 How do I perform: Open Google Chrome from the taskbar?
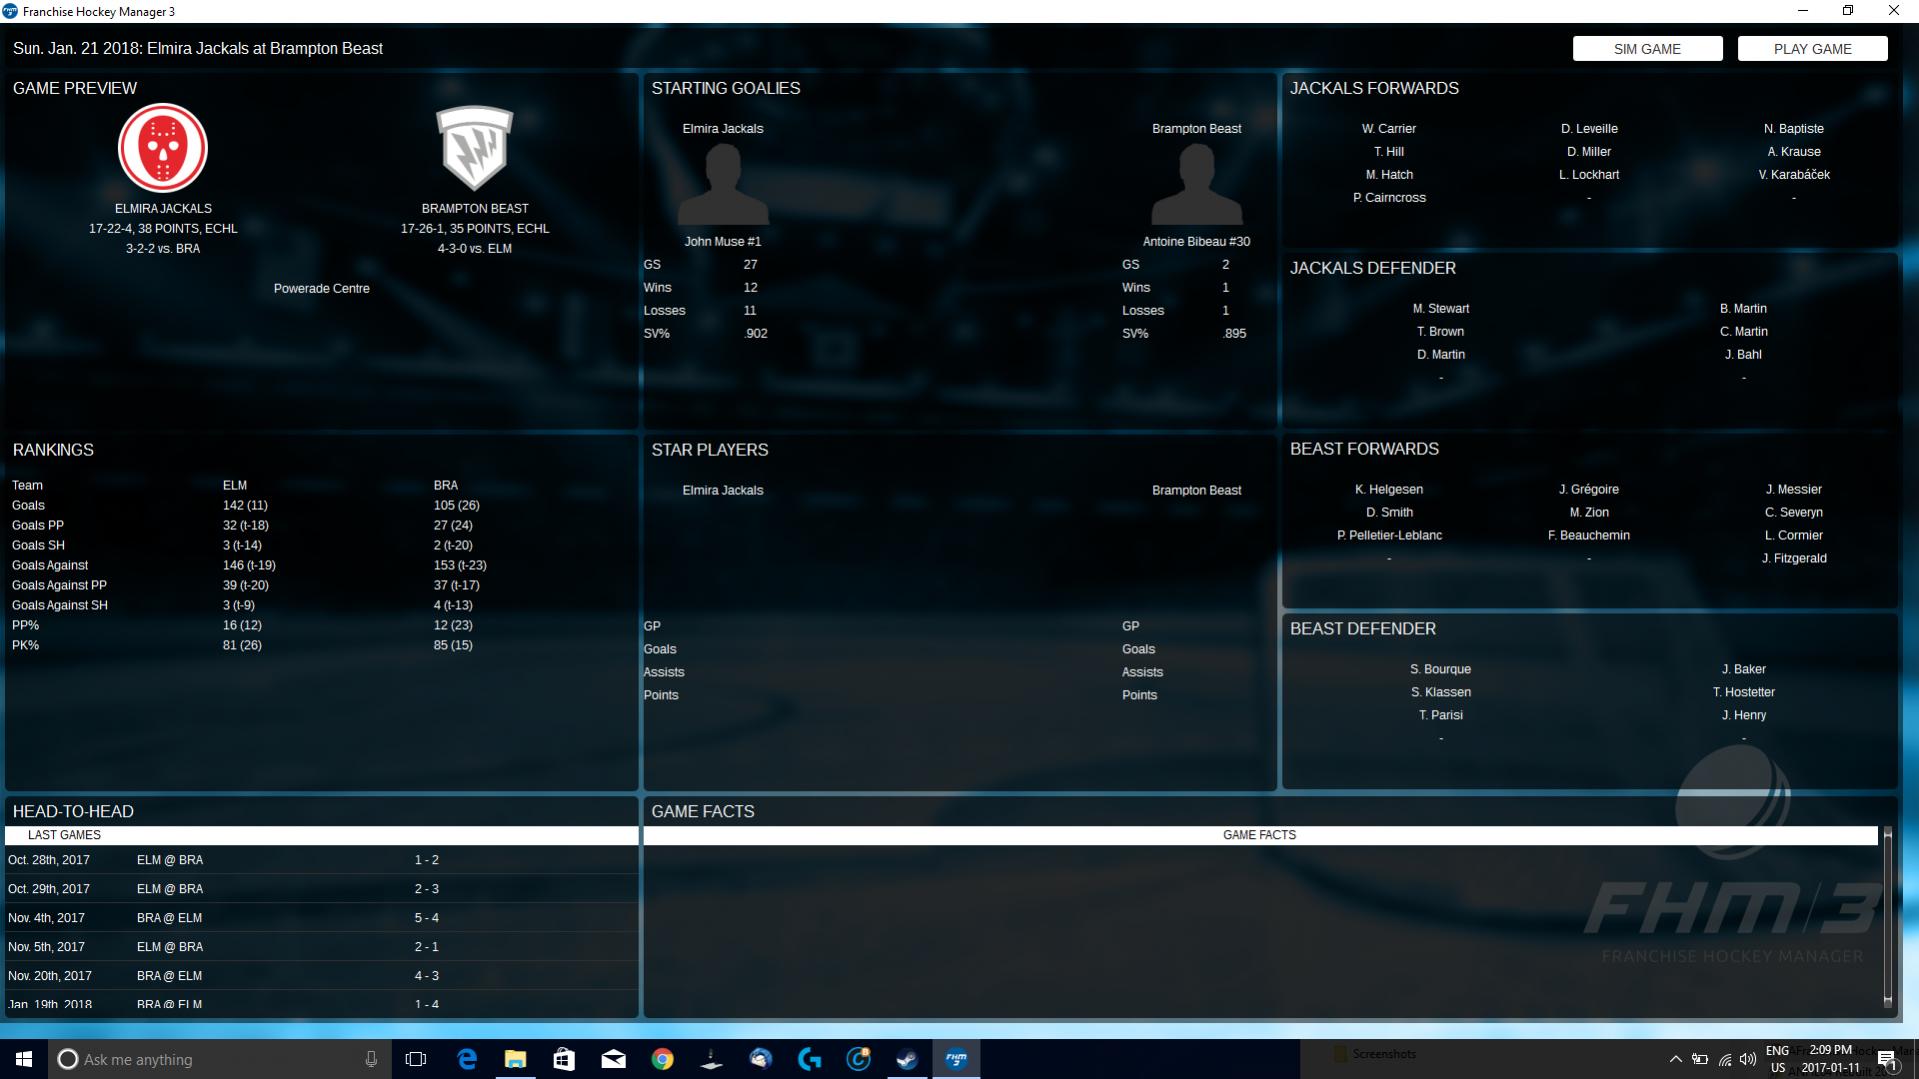(662, 1059)
